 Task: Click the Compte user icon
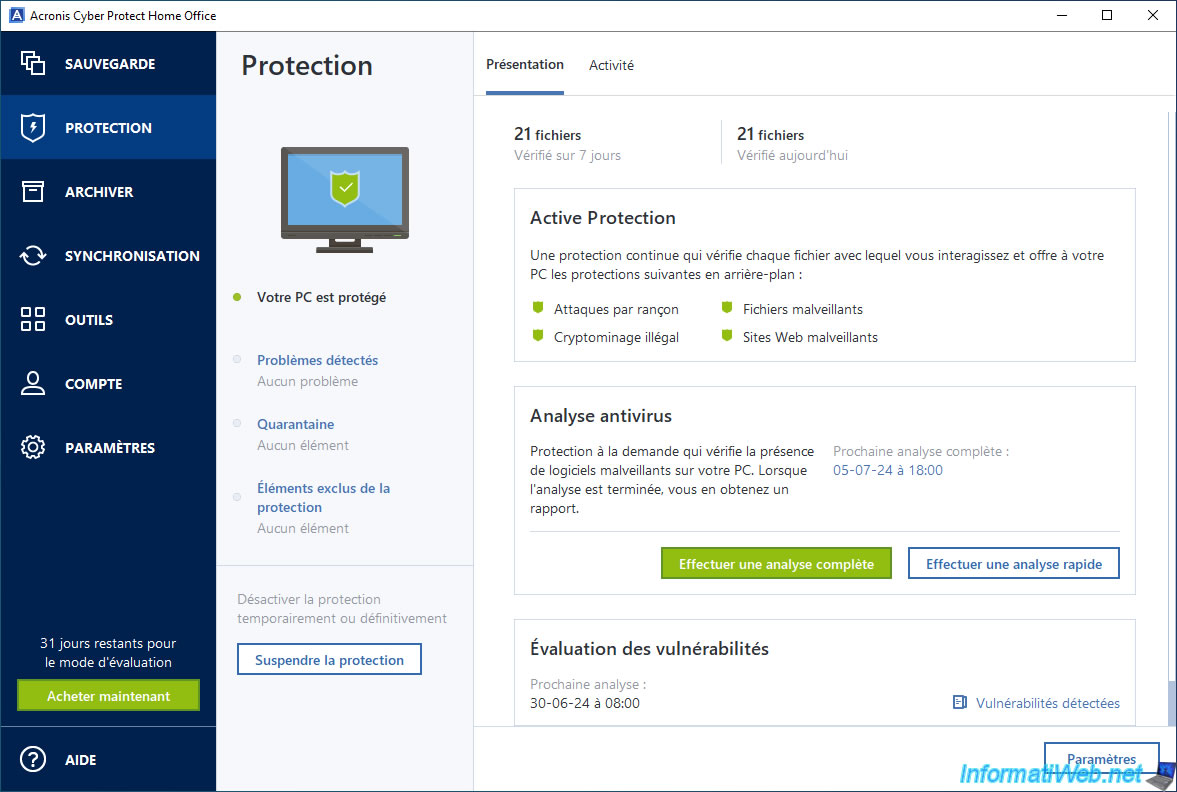[x=33, y=383]
